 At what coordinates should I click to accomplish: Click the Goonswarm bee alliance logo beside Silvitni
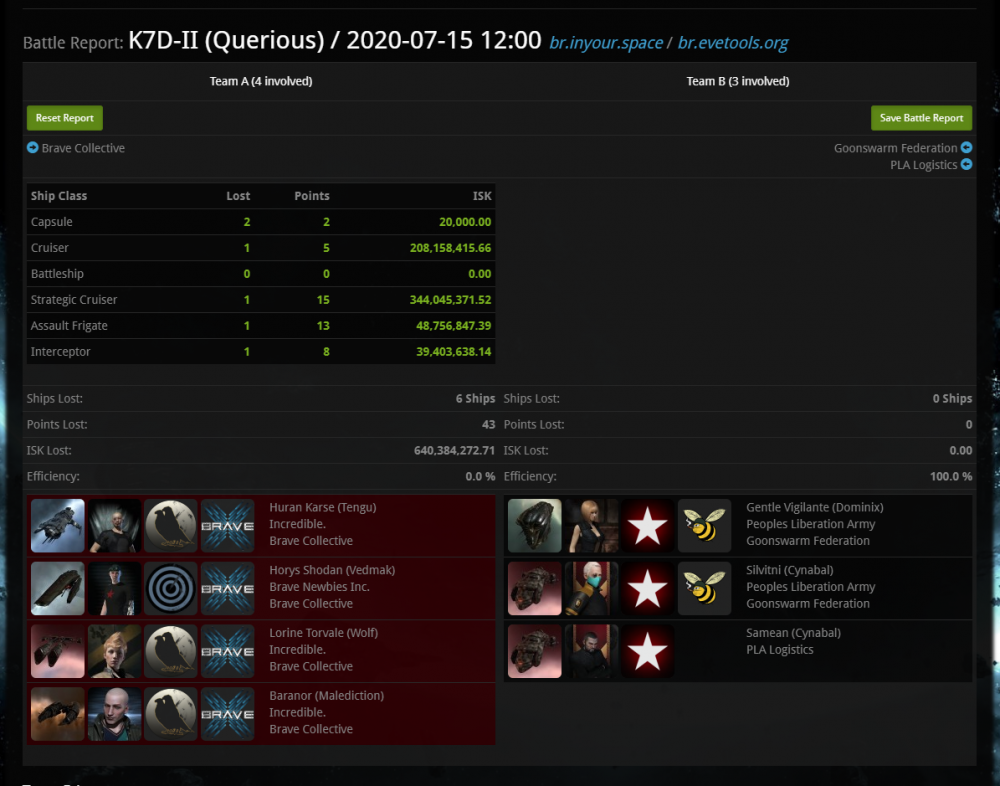click(x=704, y=588)
